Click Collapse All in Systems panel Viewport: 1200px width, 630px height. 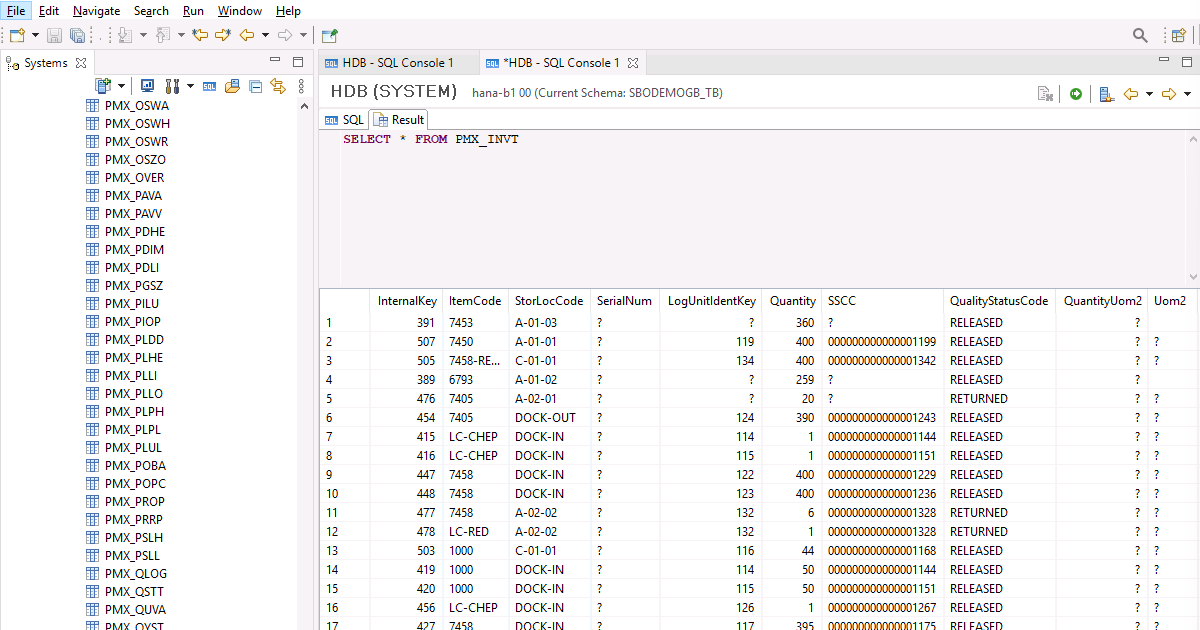pos(255,87)
